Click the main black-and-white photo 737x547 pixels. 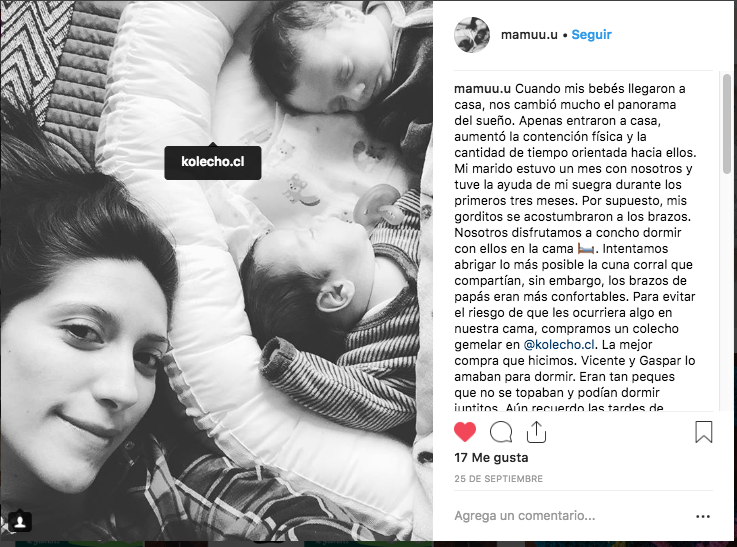(x=216, y=271)
